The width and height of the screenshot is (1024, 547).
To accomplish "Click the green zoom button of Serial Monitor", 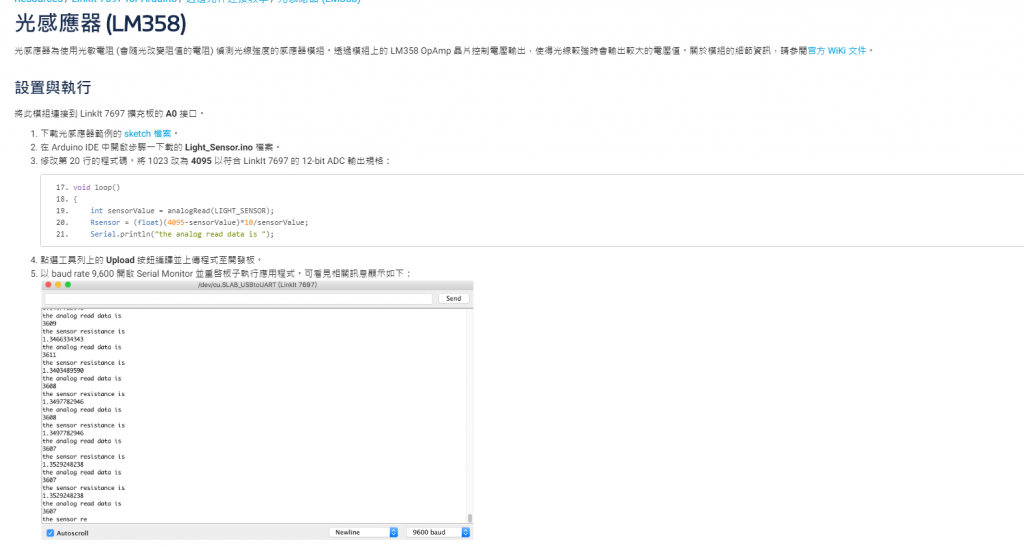I will click(67, 285).
